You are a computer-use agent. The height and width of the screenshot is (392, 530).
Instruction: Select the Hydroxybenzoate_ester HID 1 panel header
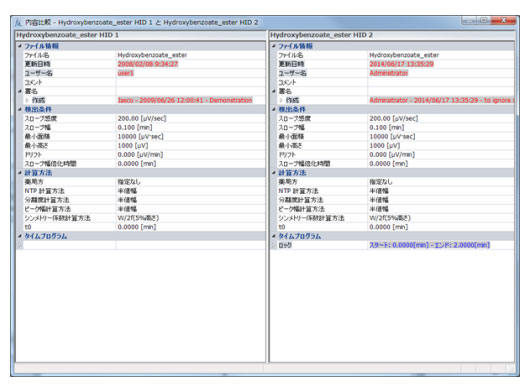click(x=140, y=35)
